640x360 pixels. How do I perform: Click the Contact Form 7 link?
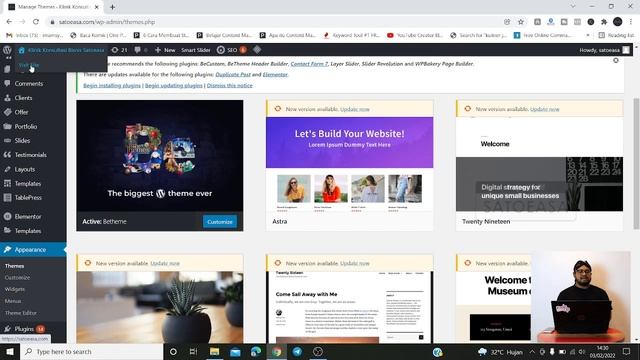309,64
